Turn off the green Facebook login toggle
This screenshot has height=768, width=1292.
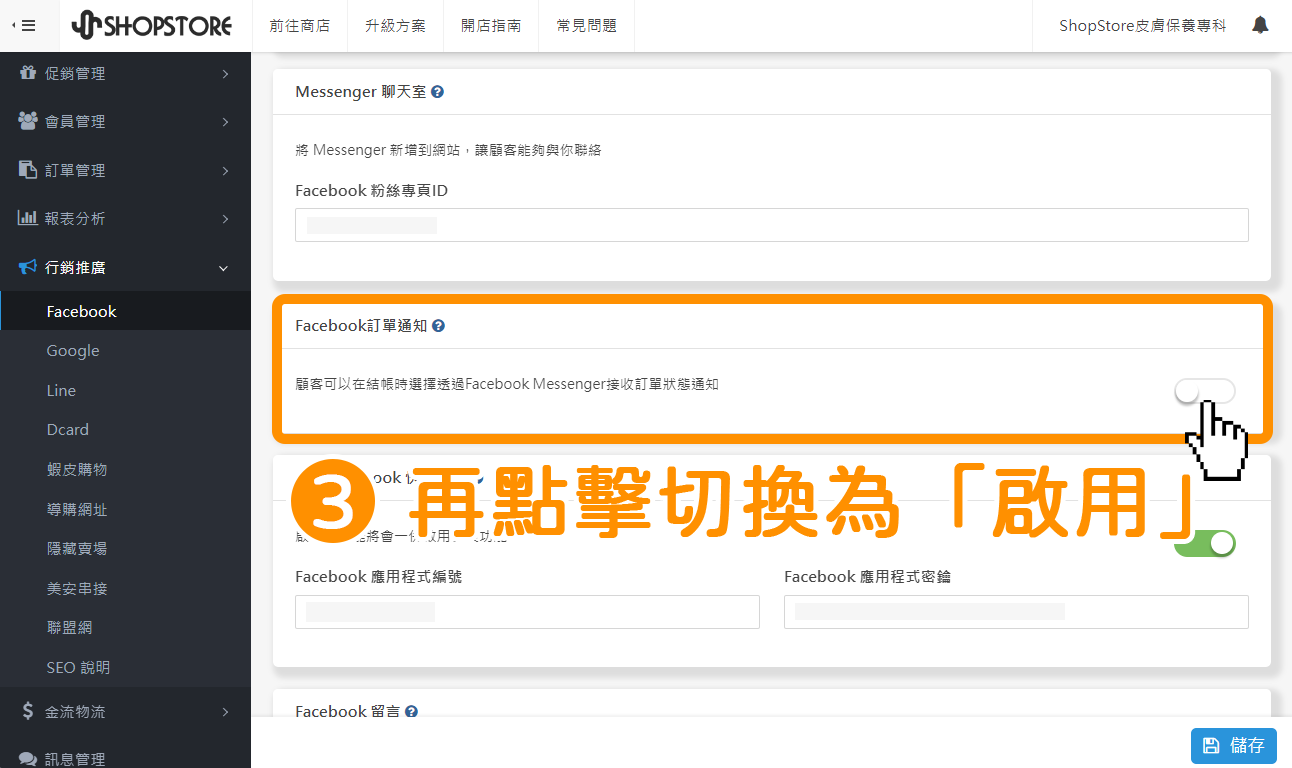coord(1205,543)
